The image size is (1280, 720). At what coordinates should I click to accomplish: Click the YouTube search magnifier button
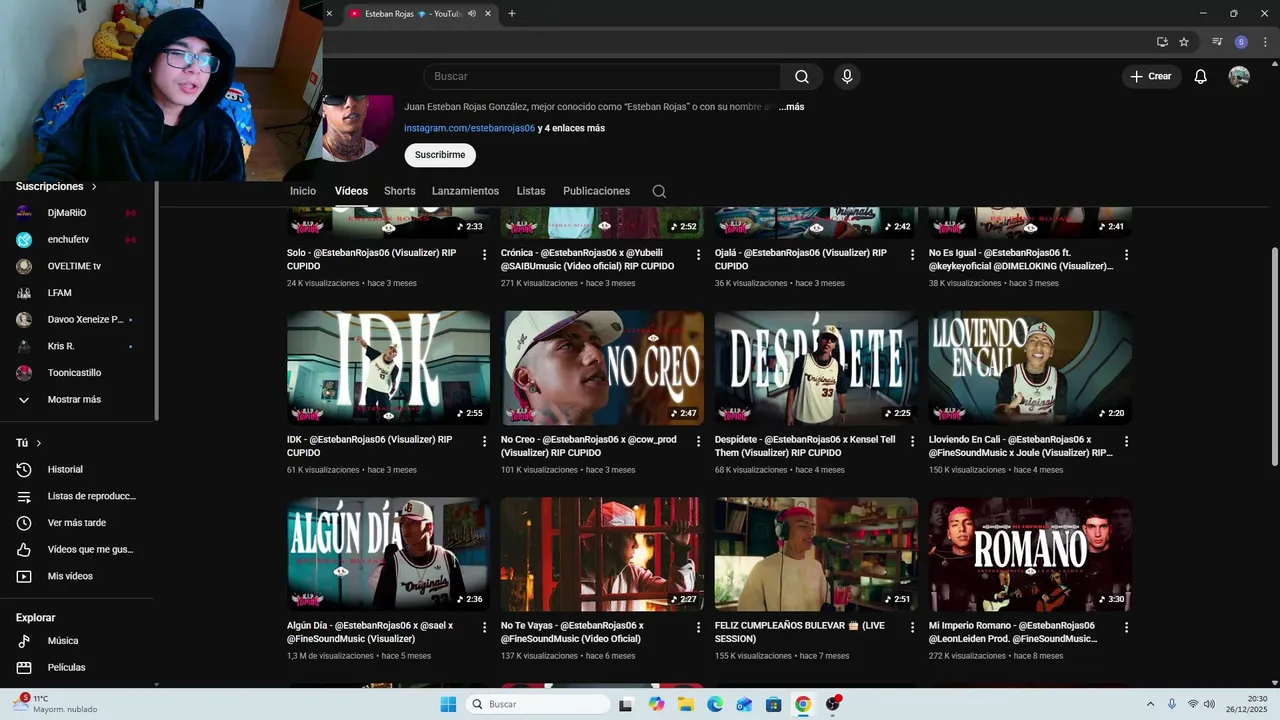pos(801,77)
